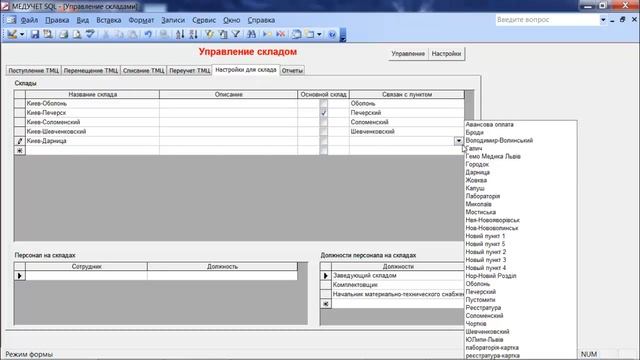
Task: Toggle main warehouse checkbox for Киев-Соломенский
Action: [x=324, y=122]
